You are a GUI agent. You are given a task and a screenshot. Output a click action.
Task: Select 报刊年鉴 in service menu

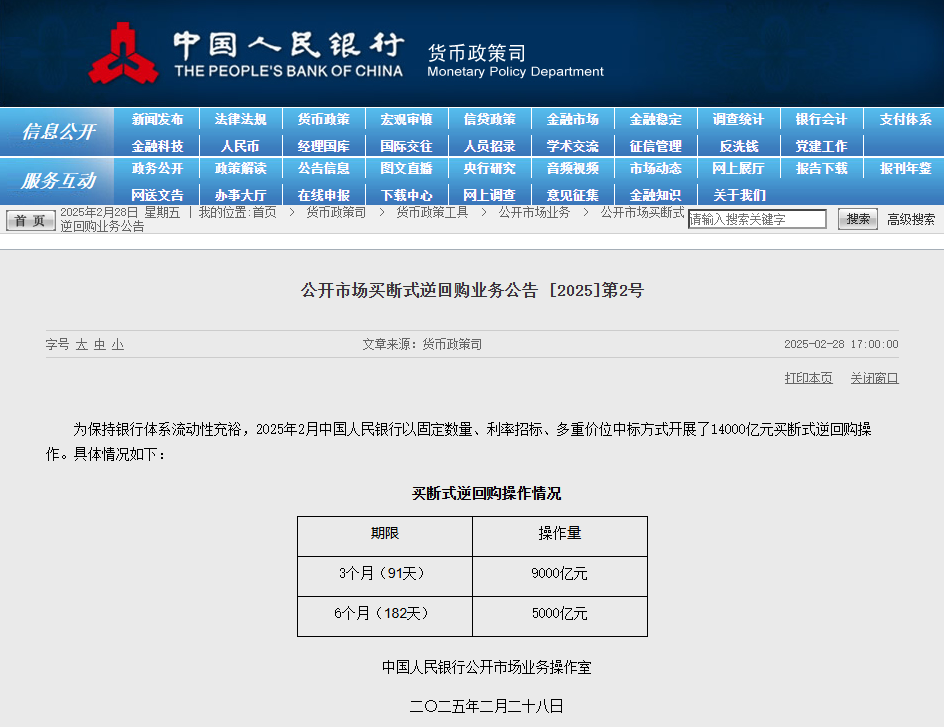(x=905, y=169)
